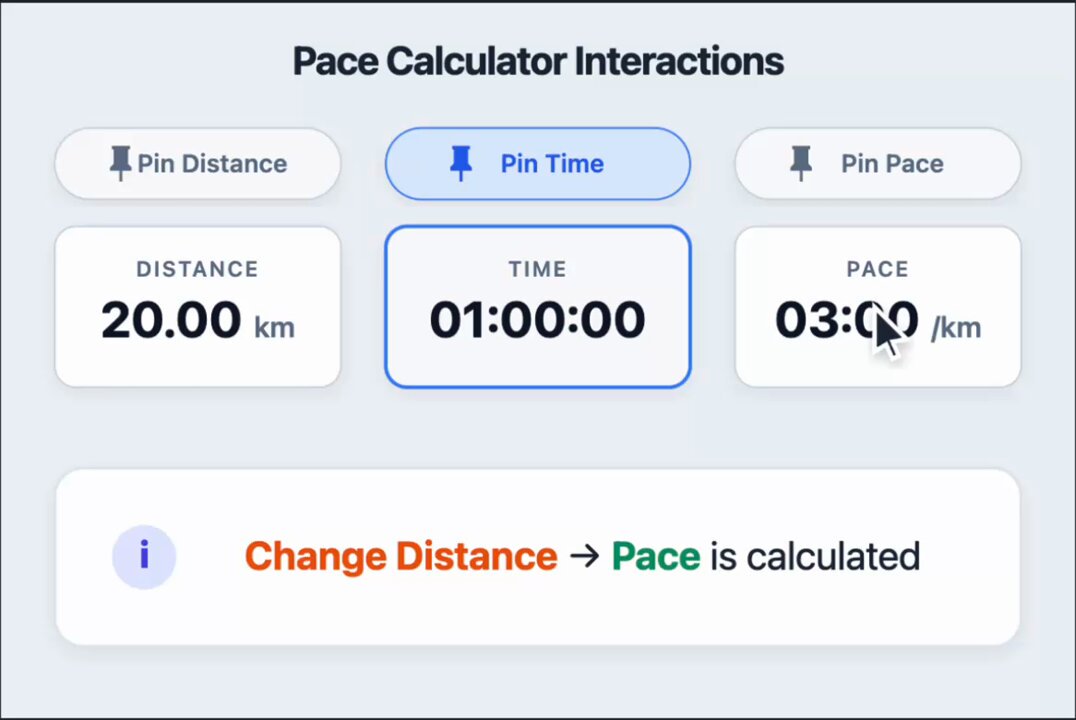Click the Pace Calculator Interactions heading

pos(538,61)
